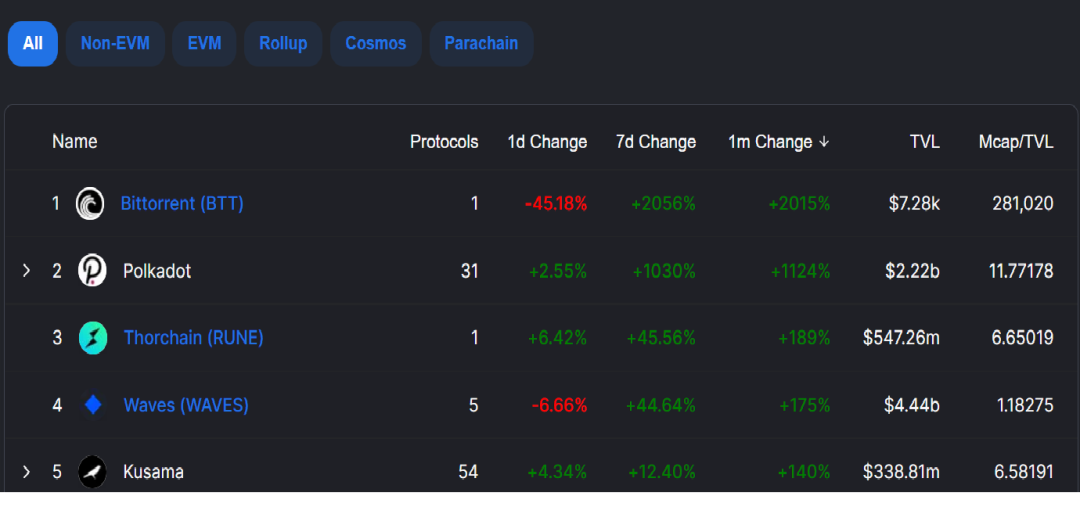Sort by Mcap/TVL column header
This screenshot has height=507, width=1080.
tap(1016, 142)
